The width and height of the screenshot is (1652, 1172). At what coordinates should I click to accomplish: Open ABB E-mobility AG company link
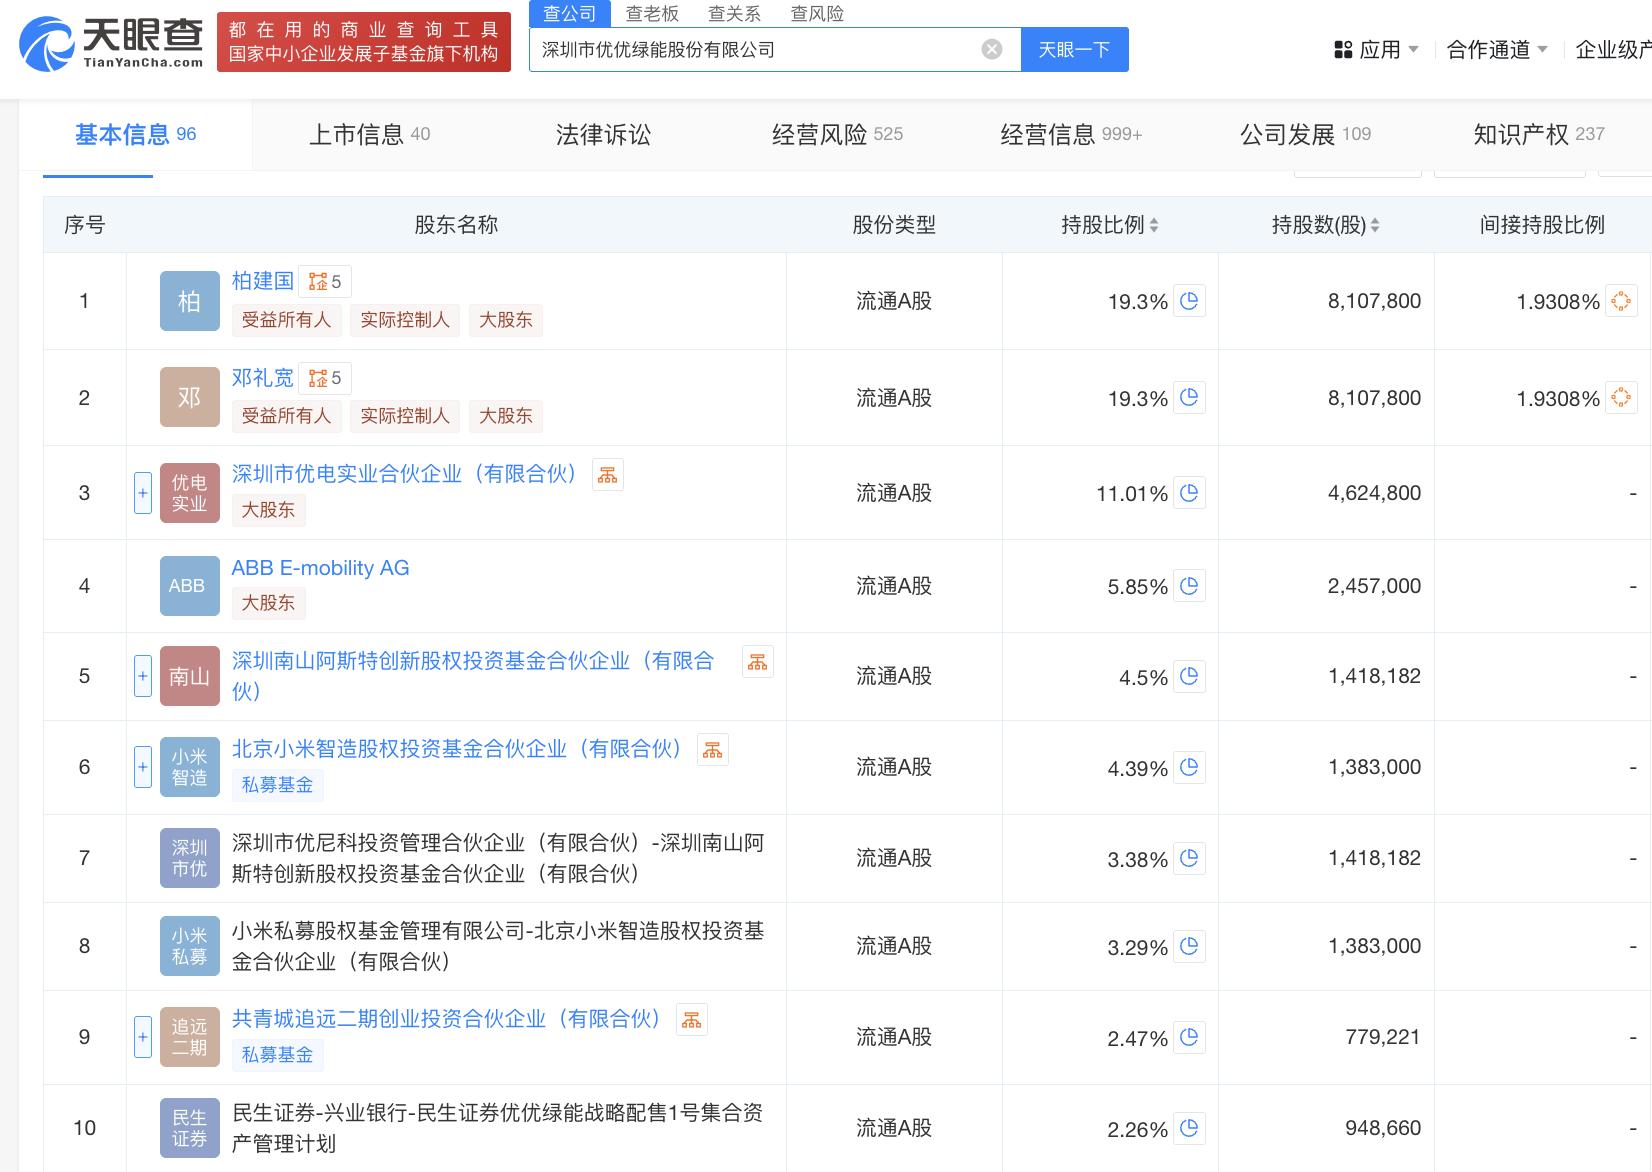[320, 568]
